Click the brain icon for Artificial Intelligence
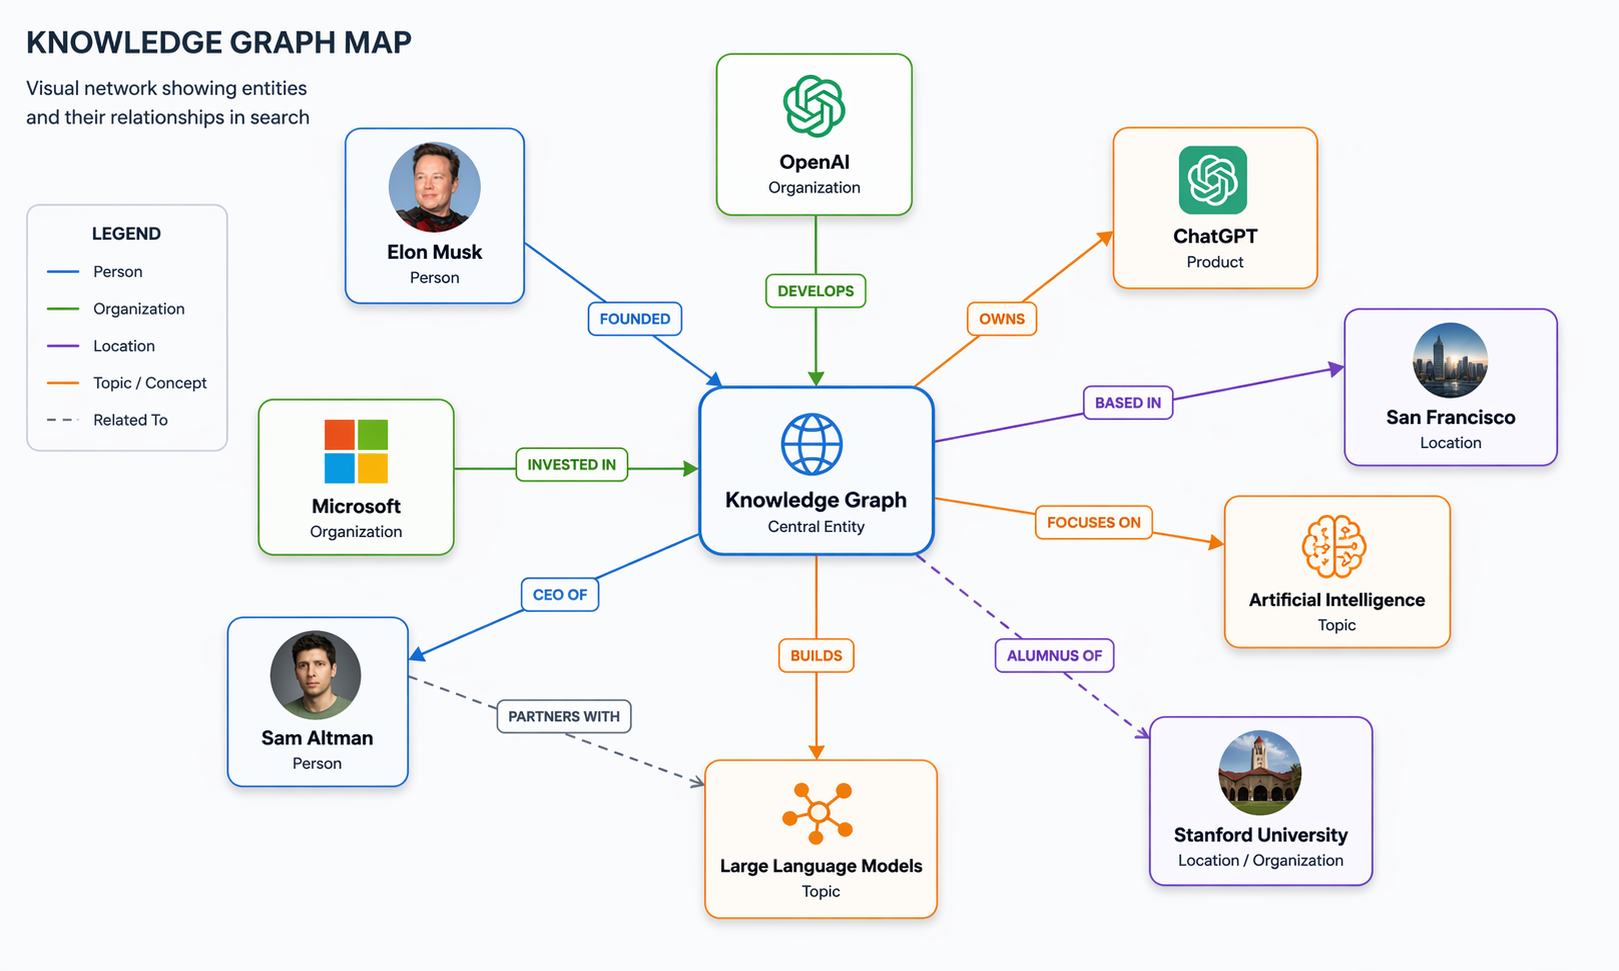The image size is (1619, 971). click(1334, 547)
